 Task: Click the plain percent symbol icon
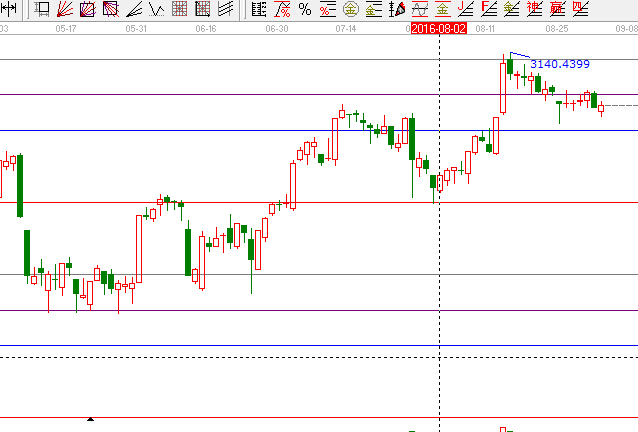pos(304,9)
